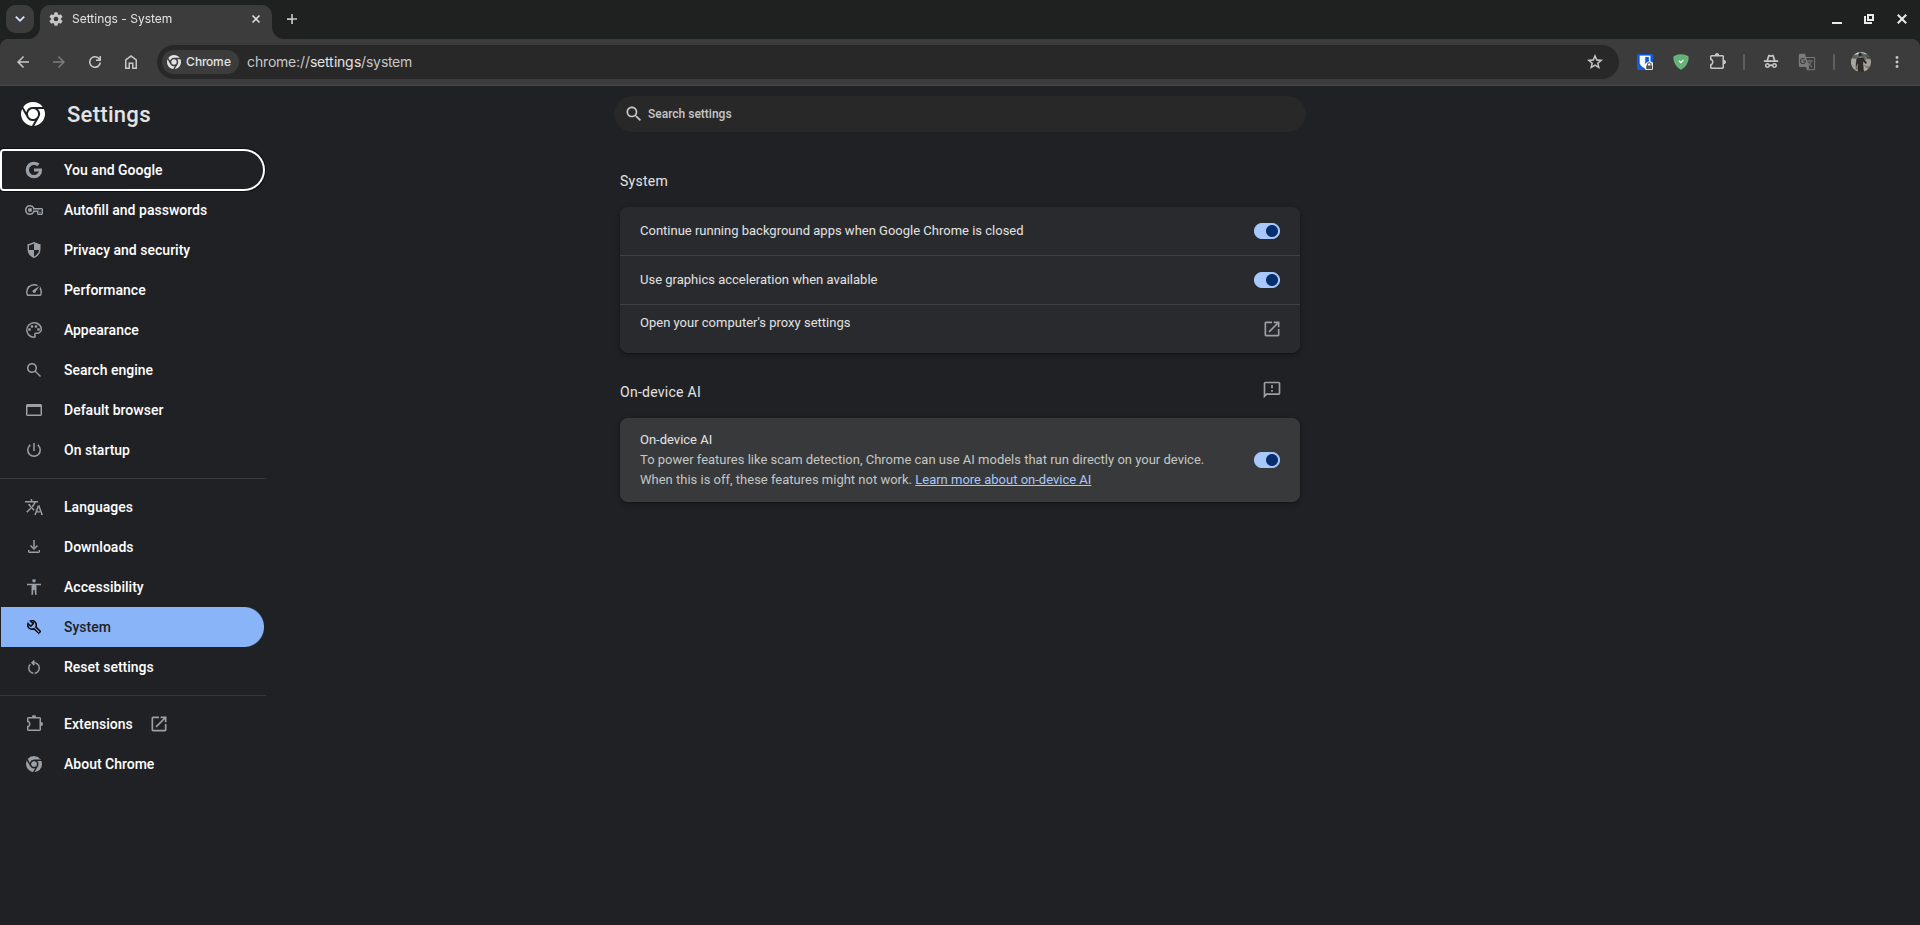Click the Search settings field
Screen dimensions: 1920x925
point(960,114)
